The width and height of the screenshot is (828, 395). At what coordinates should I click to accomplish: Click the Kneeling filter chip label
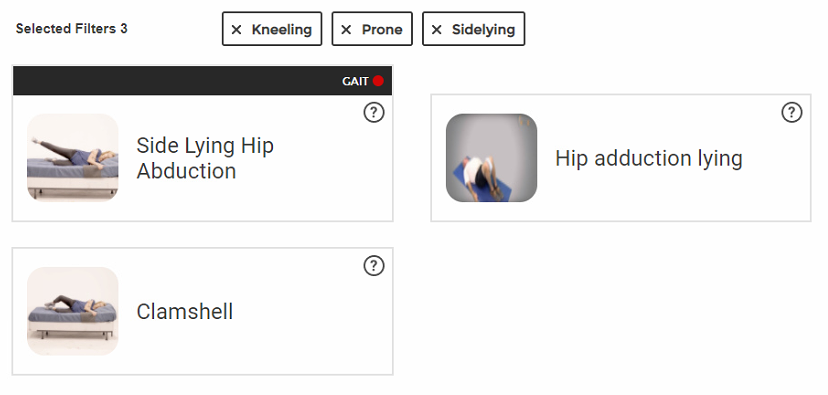click(x=281, y=30)
